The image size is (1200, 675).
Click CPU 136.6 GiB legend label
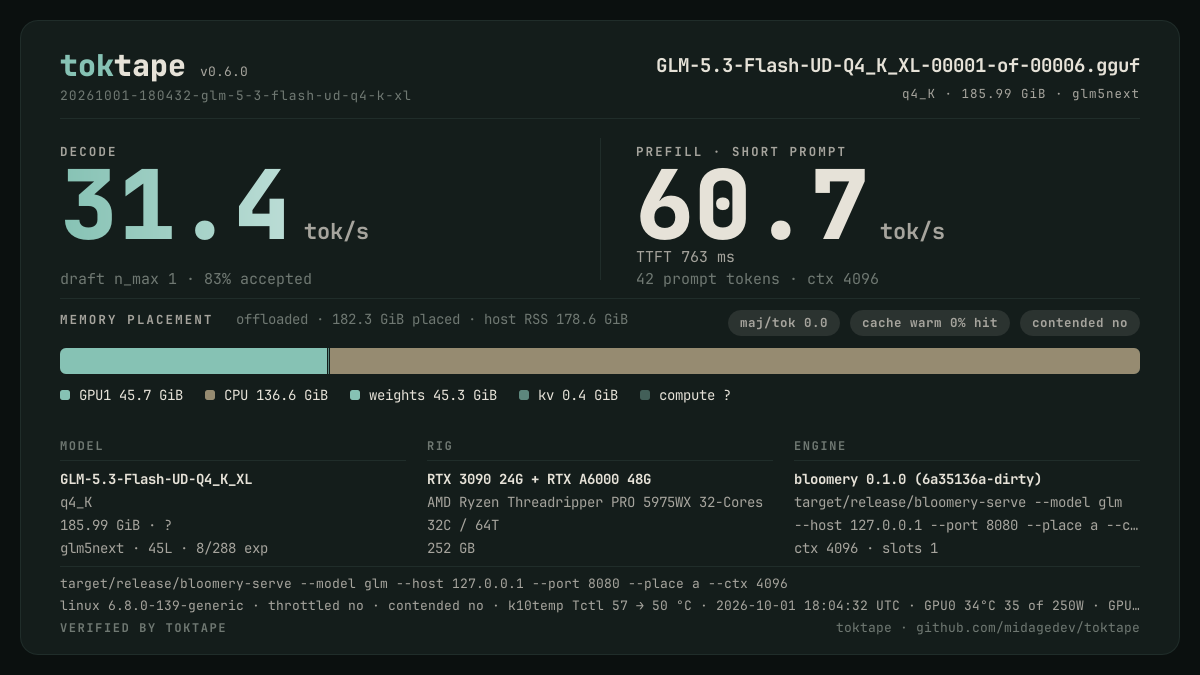[x=276, y=395]
